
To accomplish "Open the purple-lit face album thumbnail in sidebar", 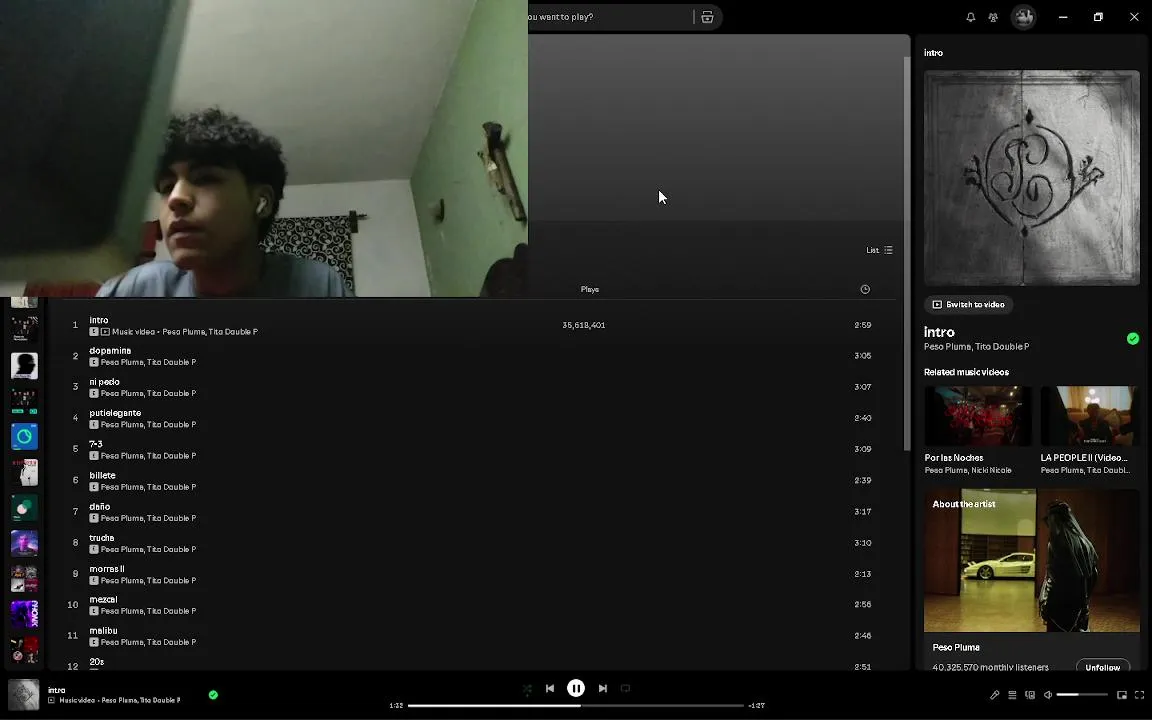I will (x=24, y=543).
